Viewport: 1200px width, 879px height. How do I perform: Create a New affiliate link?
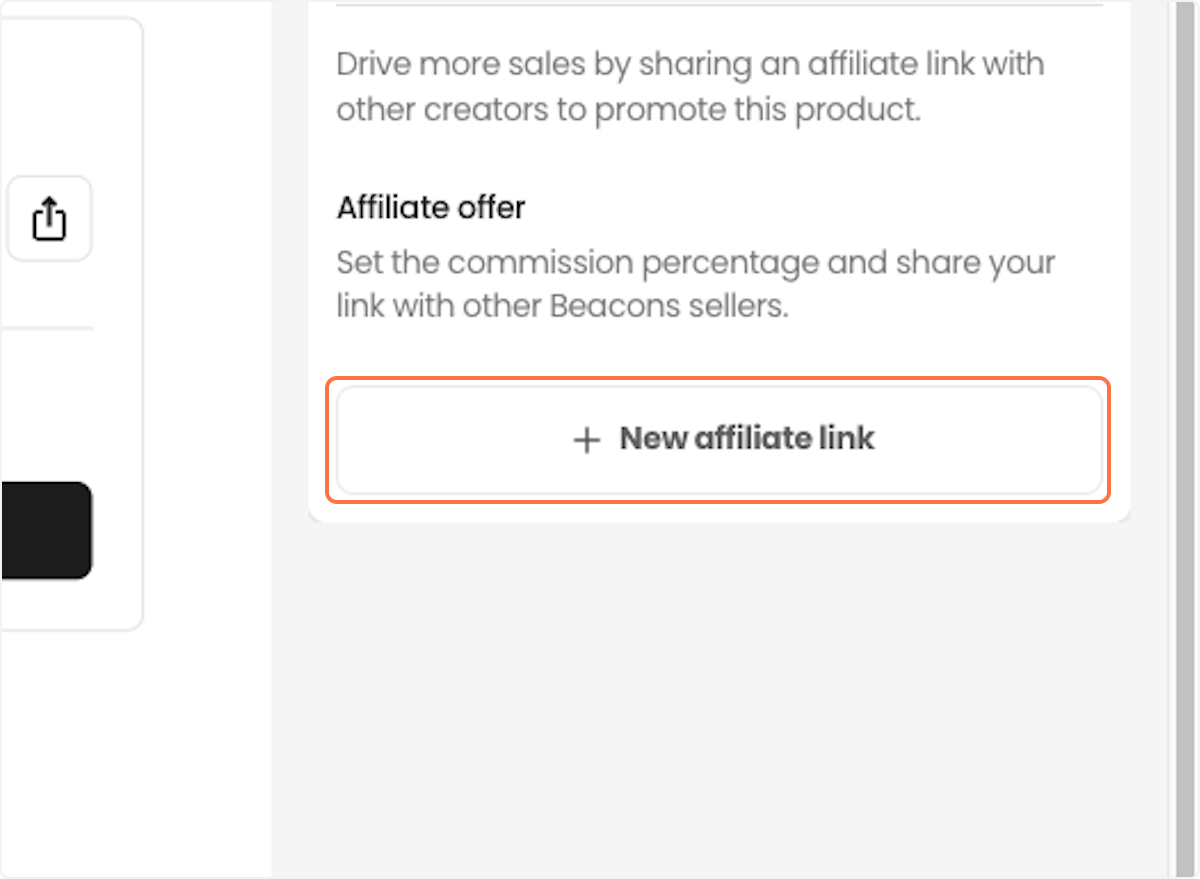[x=719, y=439]
